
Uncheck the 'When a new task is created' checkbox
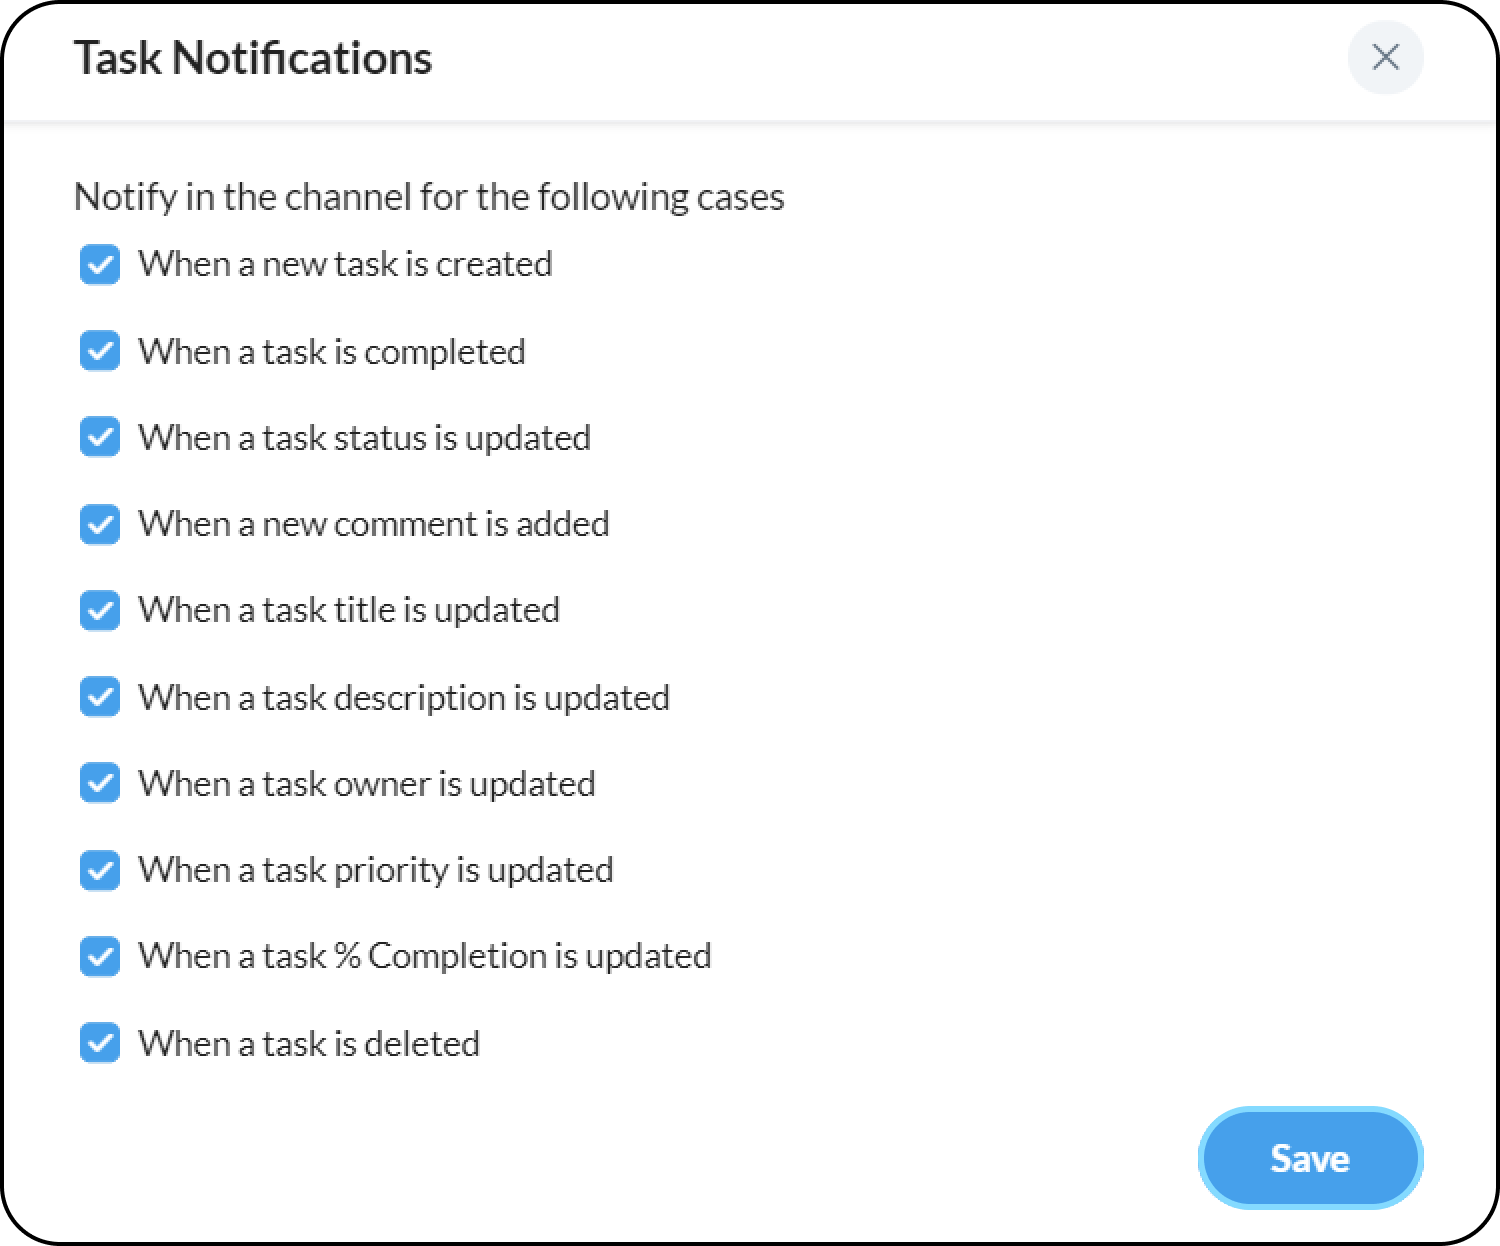(100, 265)
